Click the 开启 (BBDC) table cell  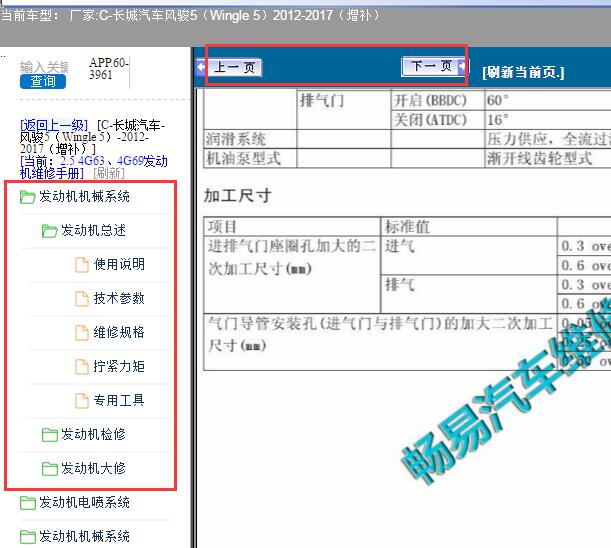[x=438, y=100]
